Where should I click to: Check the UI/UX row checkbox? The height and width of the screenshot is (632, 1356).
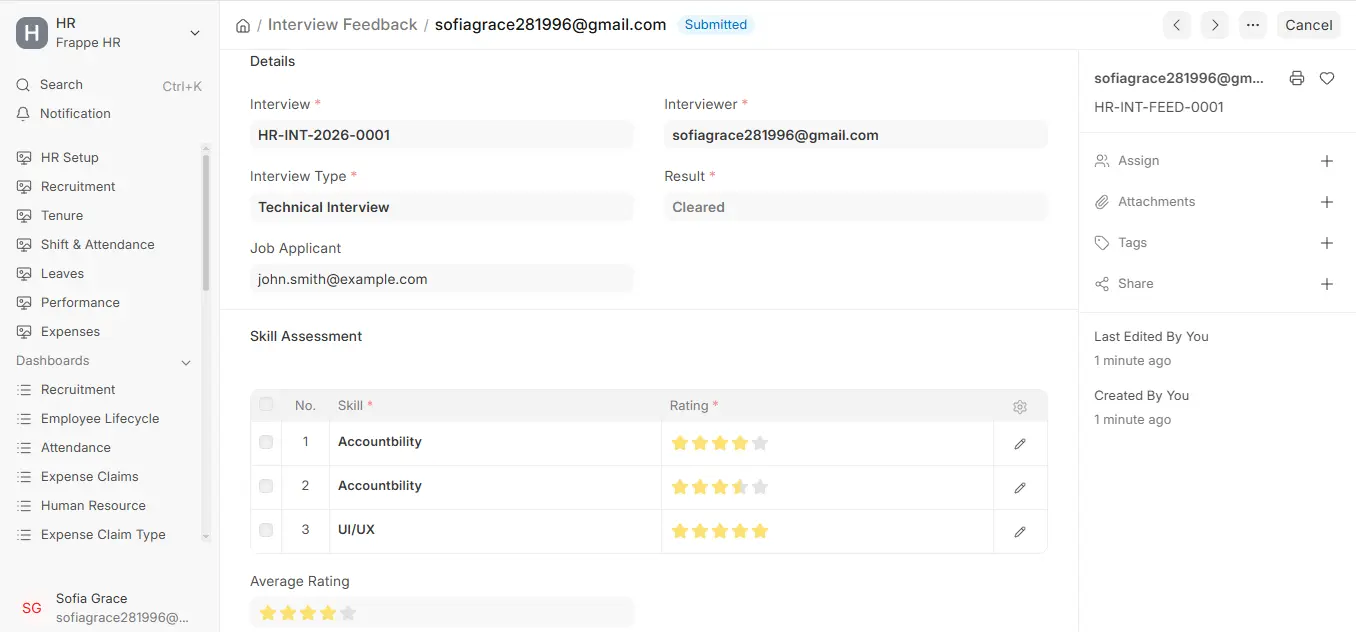tap(266, 530)
